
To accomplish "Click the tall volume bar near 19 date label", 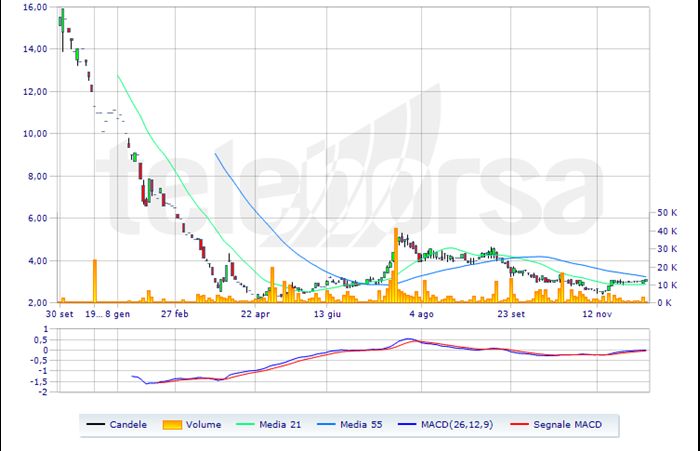I will pos(95,281).
